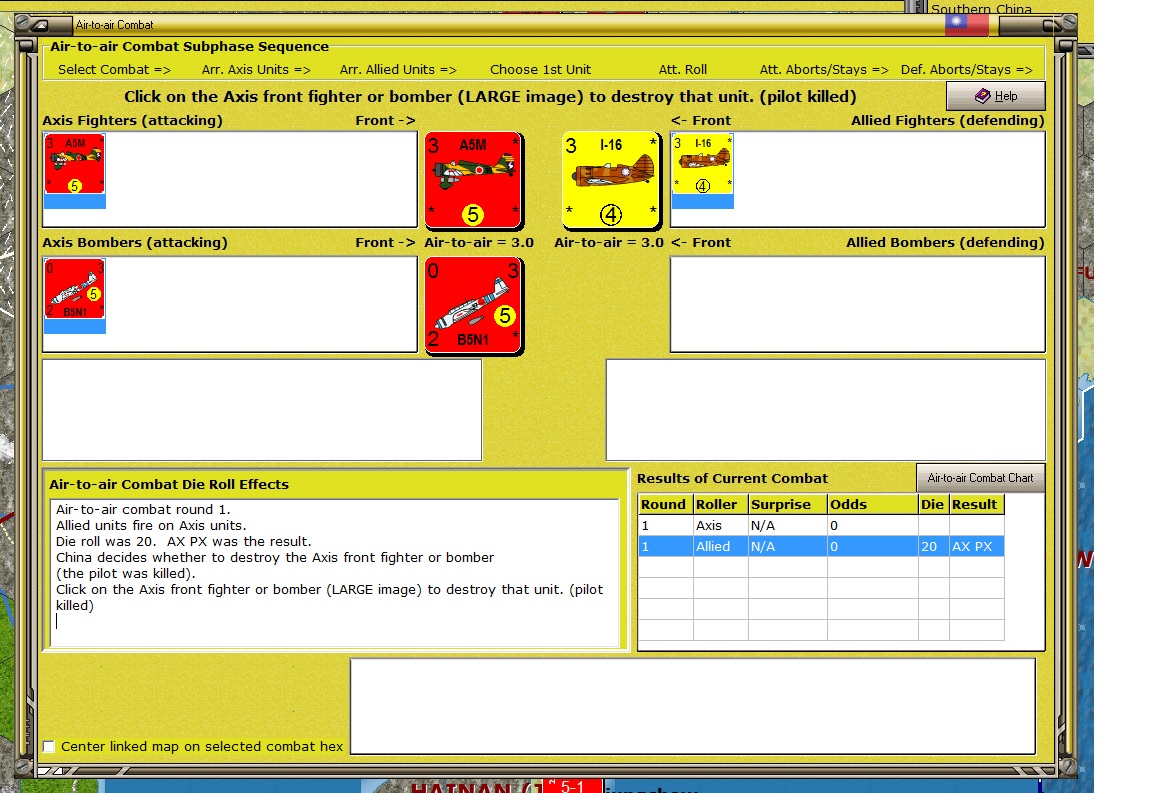
Task: Click the Arr. Allied Units sequence step
Action: point(397,70)
